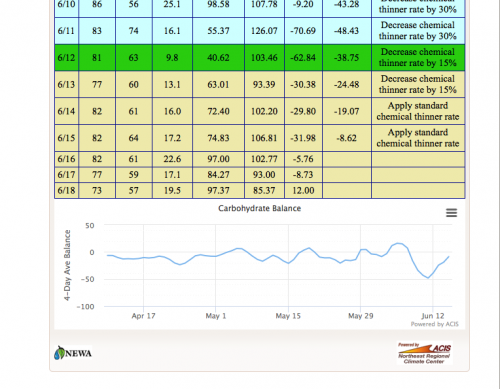
Task: Select the 6/11 date cell
Action: coord(66,31)
